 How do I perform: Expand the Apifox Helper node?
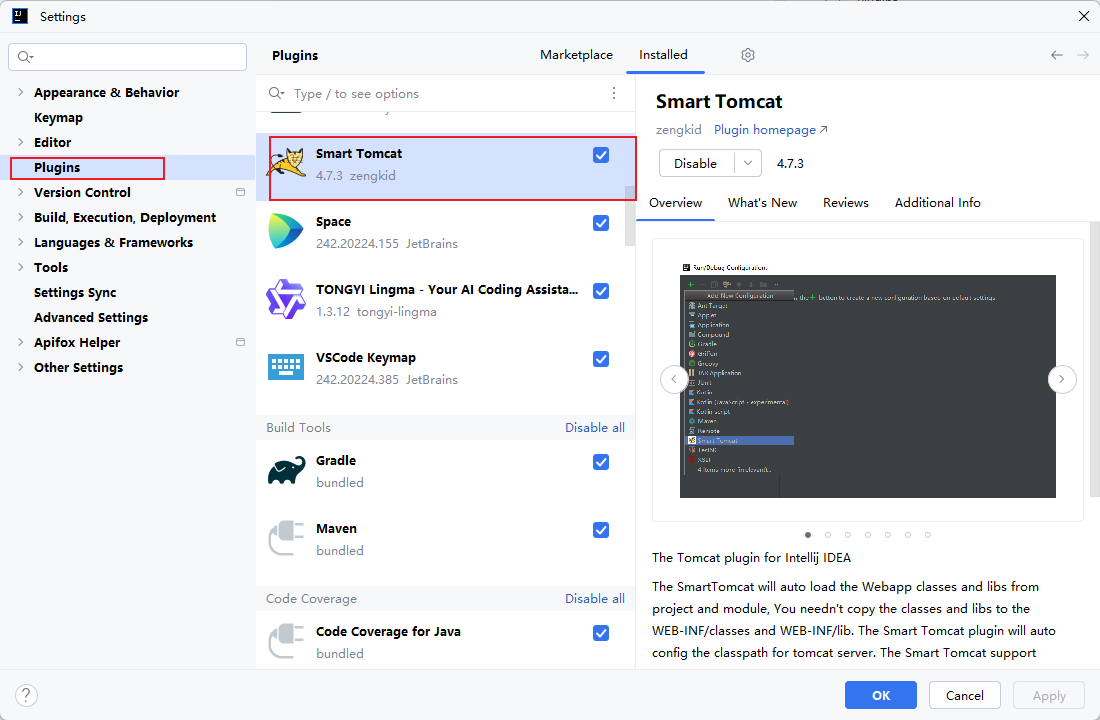(20, 342)
